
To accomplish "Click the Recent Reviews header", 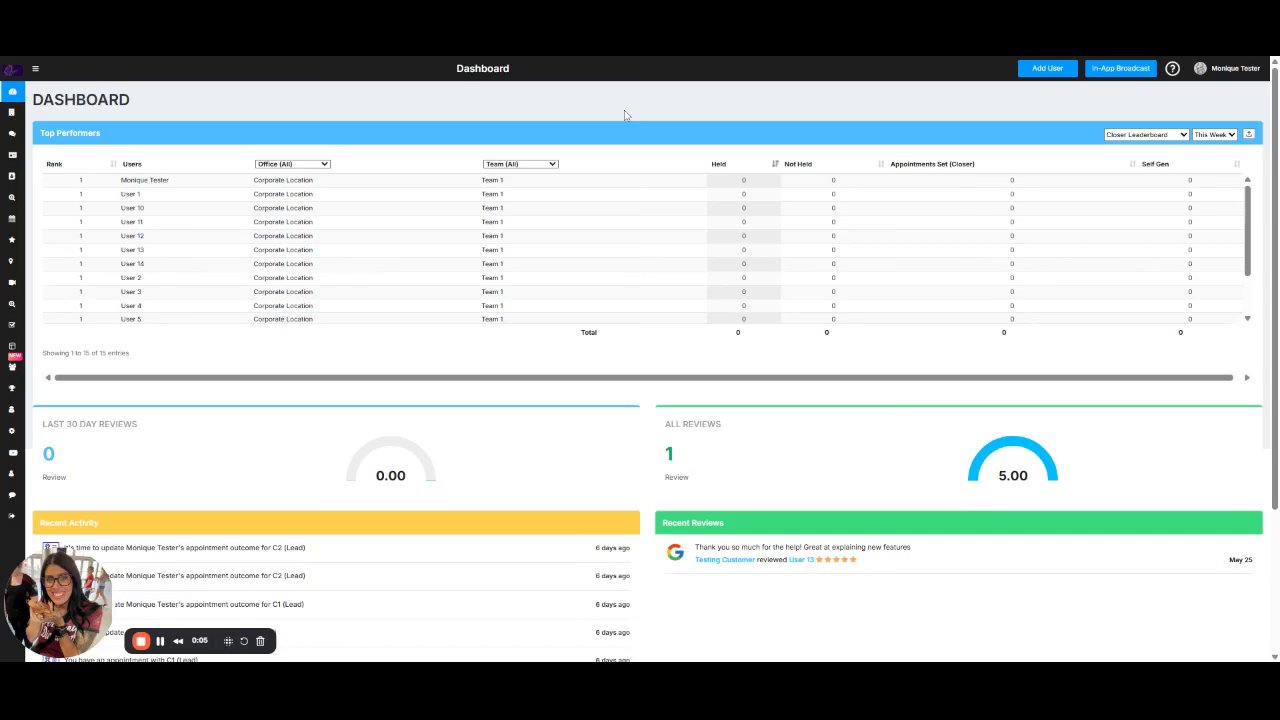I will coord(959,523).
